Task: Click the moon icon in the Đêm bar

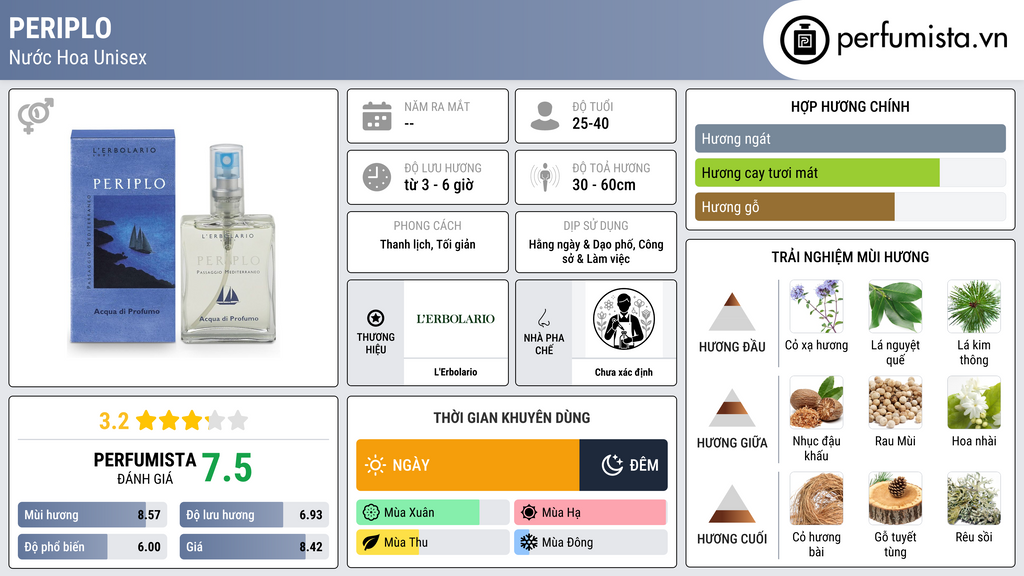Action: point(612,465)
